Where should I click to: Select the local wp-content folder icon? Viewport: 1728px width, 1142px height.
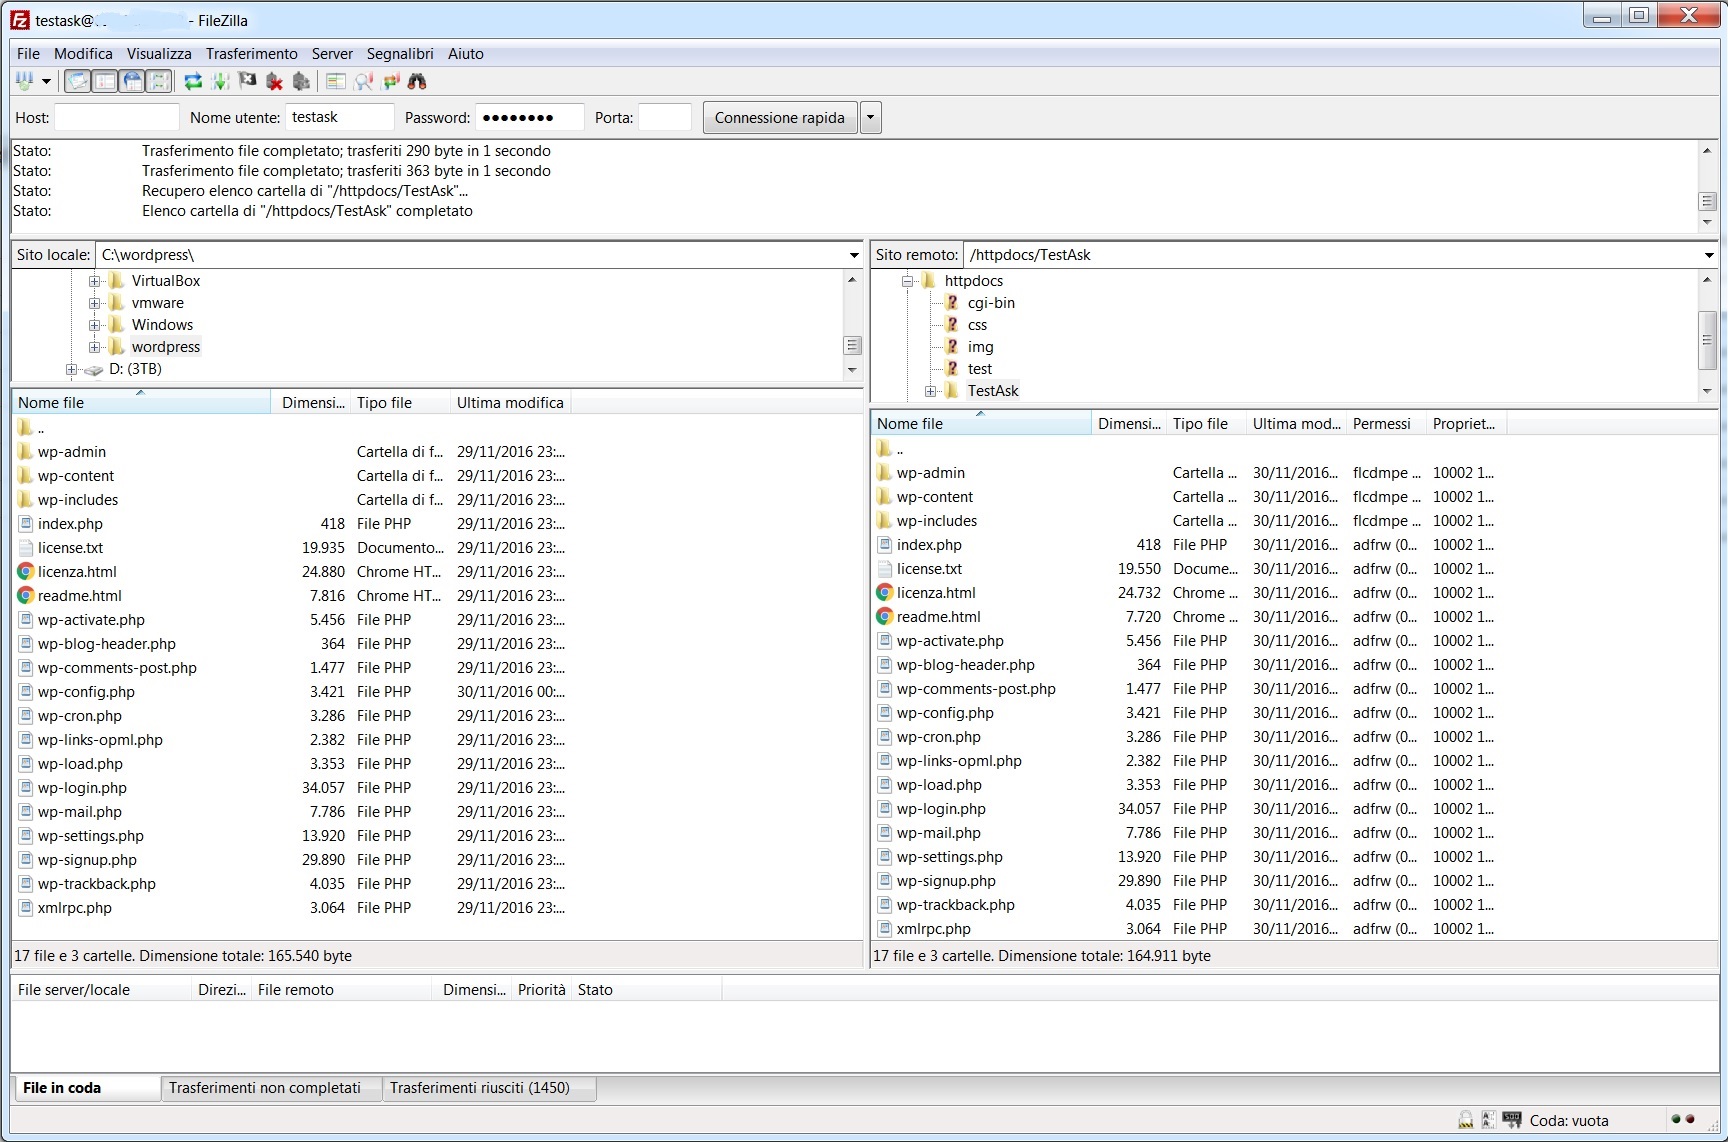tap(26, 476)
